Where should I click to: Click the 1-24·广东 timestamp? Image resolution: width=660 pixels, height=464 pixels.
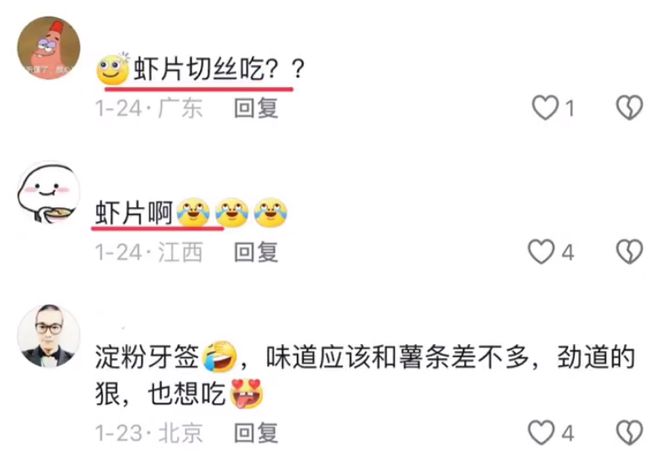[149, 108]
